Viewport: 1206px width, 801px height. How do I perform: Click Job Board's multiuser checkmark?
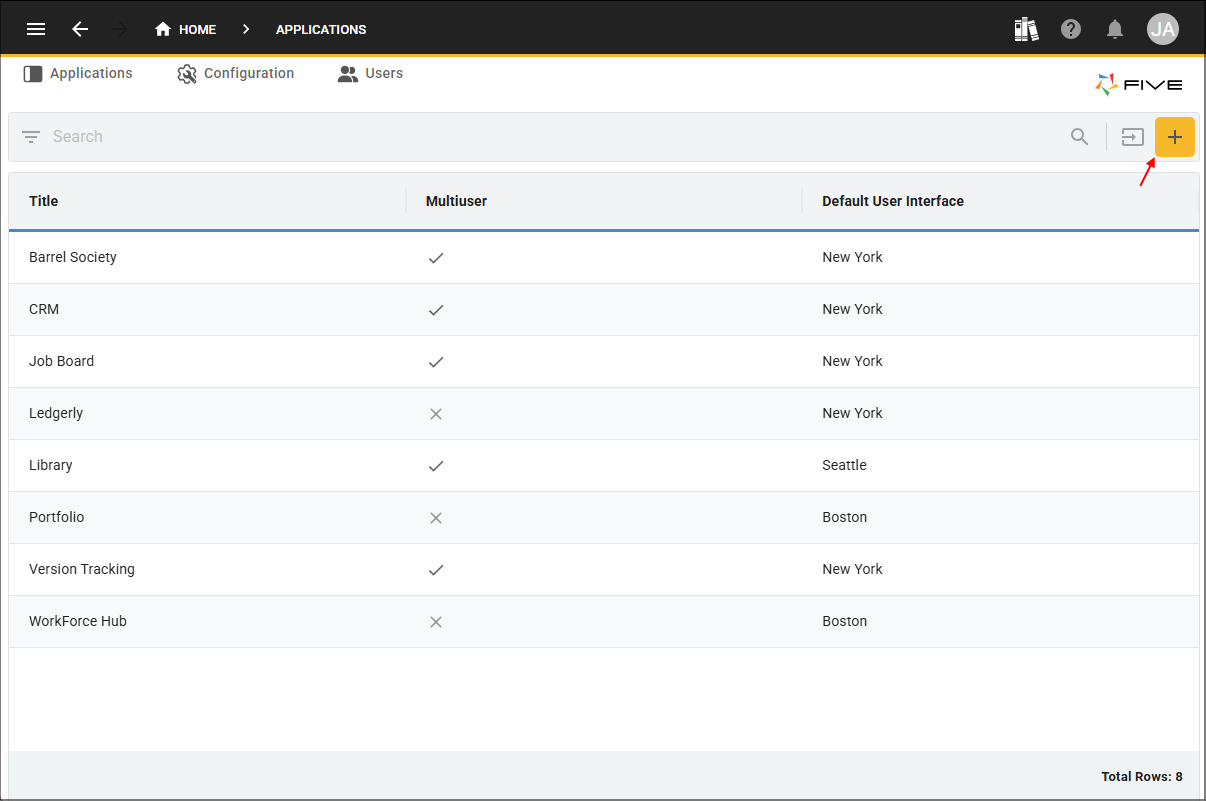click(436, 362)
